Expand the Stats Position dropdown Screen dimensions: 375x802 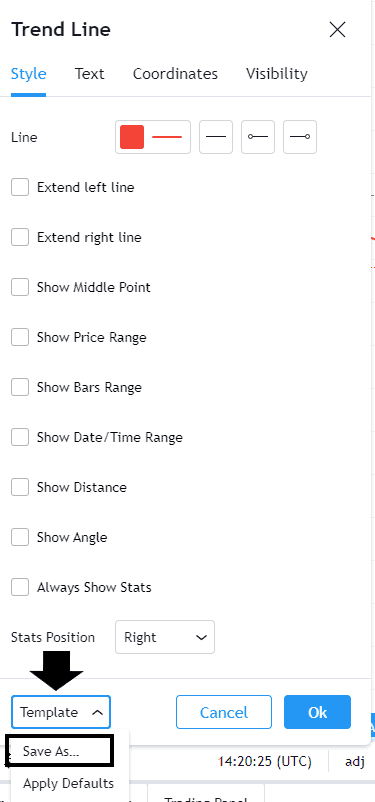[x=165, y=637]
